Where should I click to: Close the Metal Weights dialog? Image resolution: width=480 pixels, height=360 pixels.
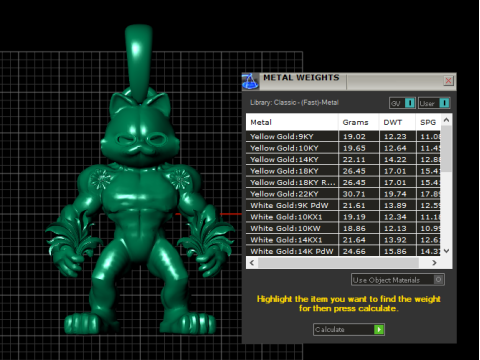coord(448,81)
